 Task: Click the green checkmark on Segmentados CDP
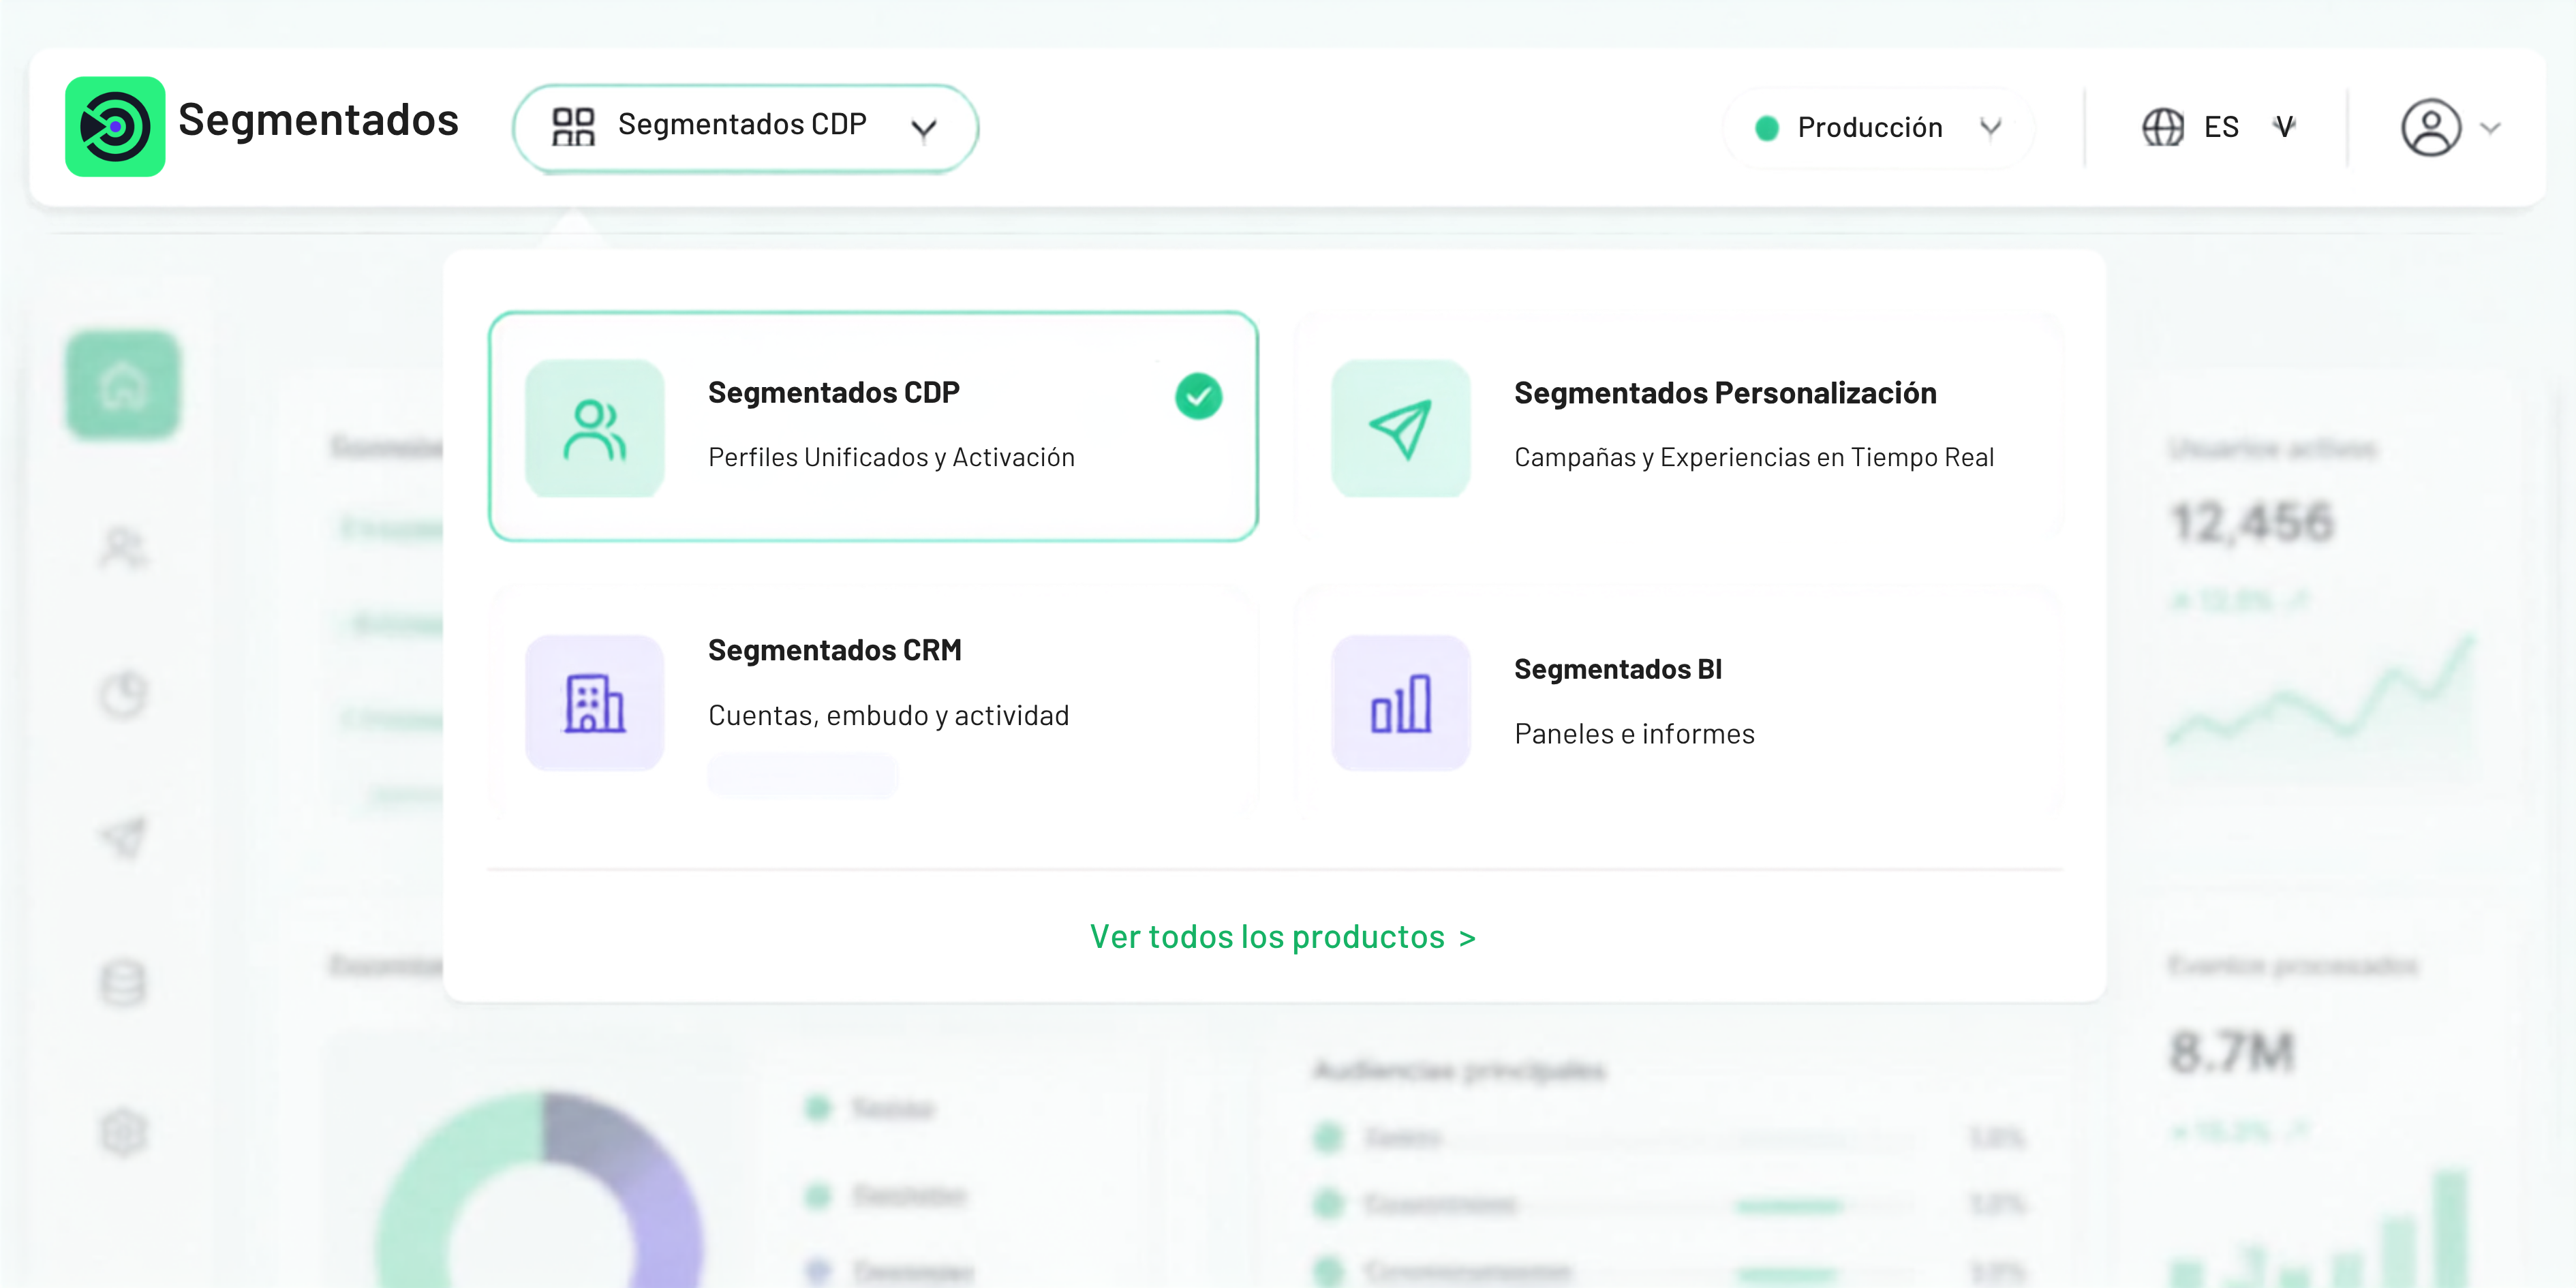(x=1198, y=396)
